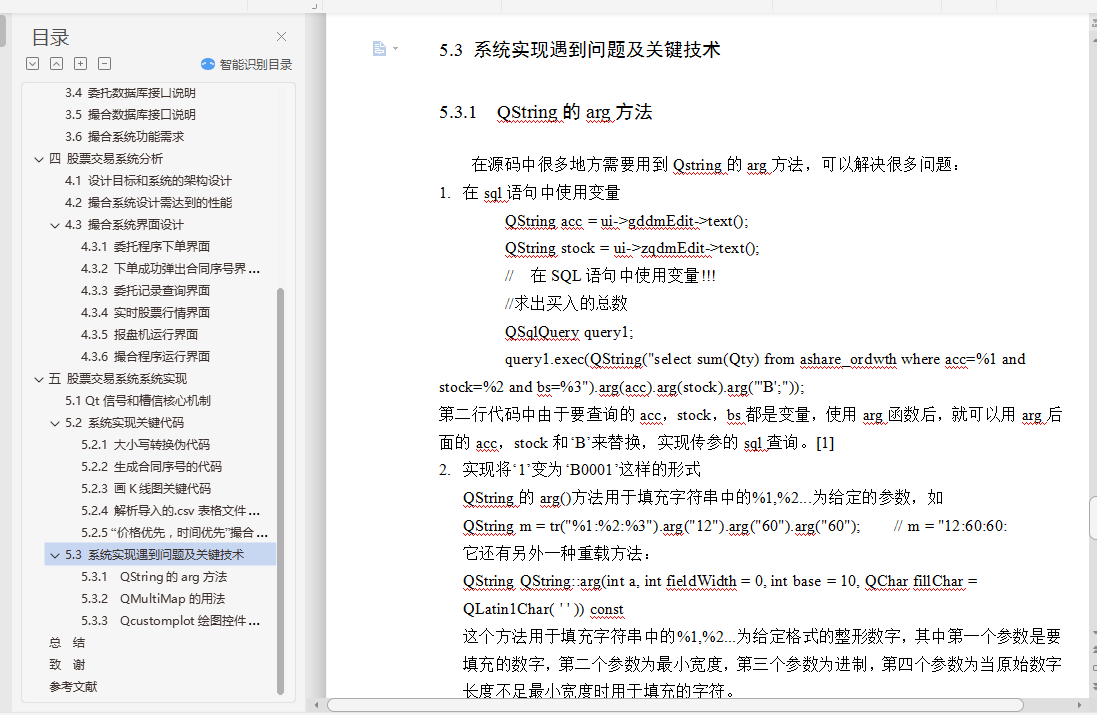Navigate to 5.2.3 画 K 线图关键代码
The width and height of the screenshot is (1097, 715).
pyautogui.click(x=146, y=488)
